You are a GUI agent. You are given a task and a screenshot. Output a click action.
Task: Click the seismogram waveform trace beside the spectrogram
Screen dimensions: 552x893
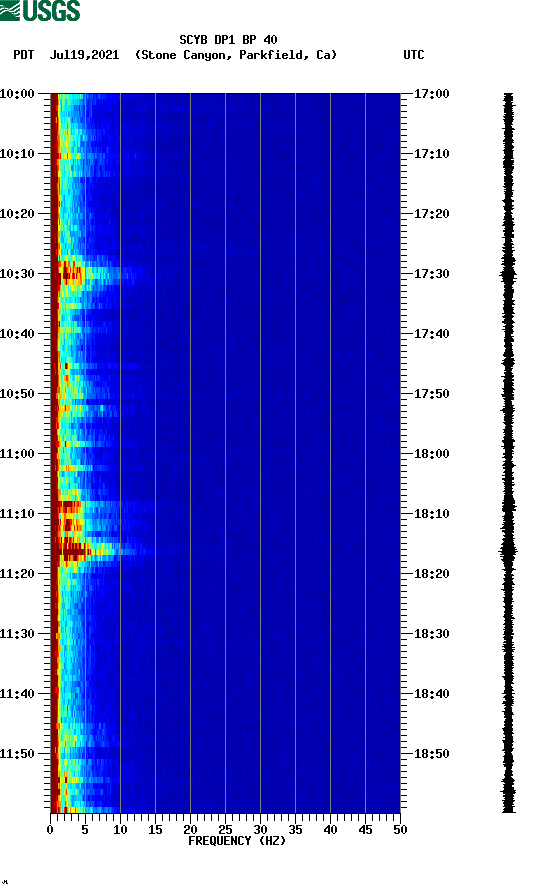tap(508, 453)
